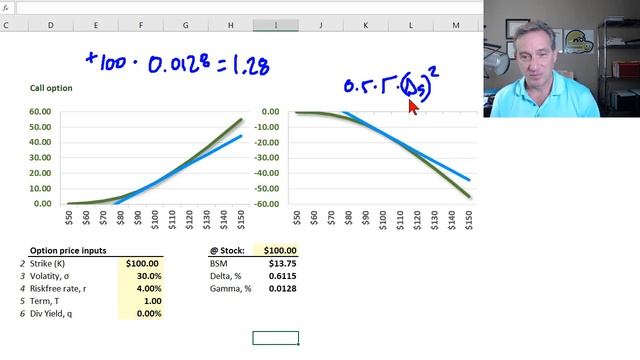Click the presenter webcam video overlay

[x=562, y=59]
